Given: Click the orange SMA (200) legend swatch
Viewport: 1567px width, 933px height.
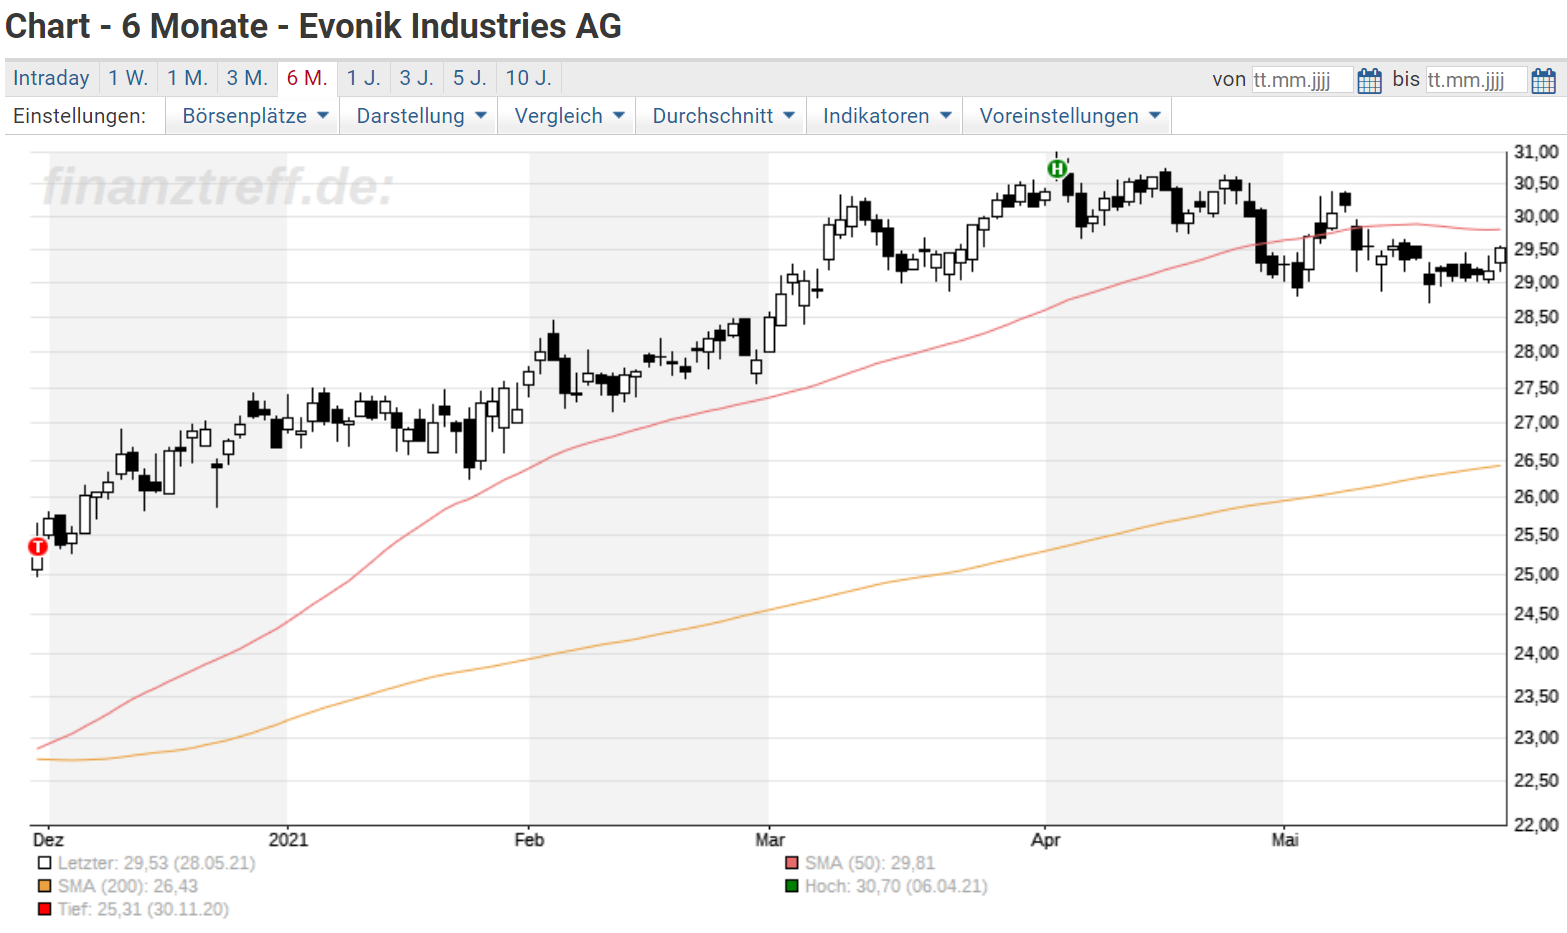Looking at the screenshot, I should [44, 886].
